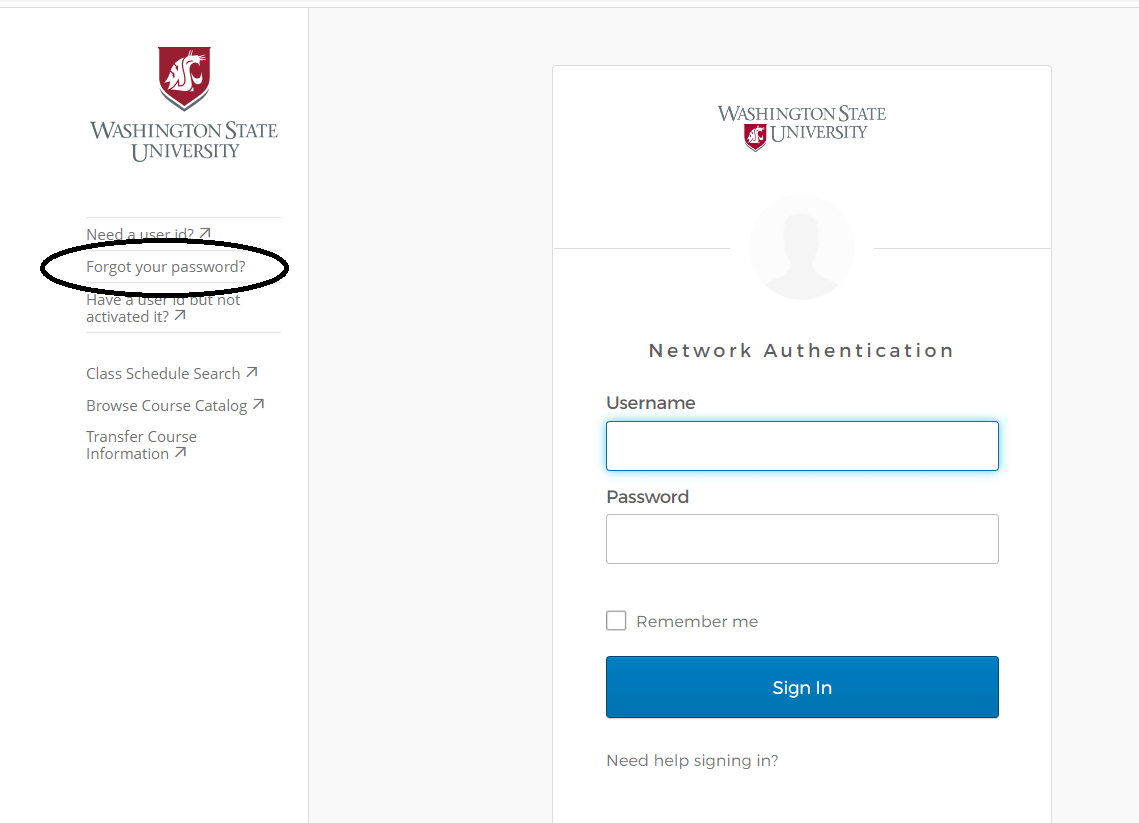
Task: Open Browse Course Catalog link
Action: (166, 405)
